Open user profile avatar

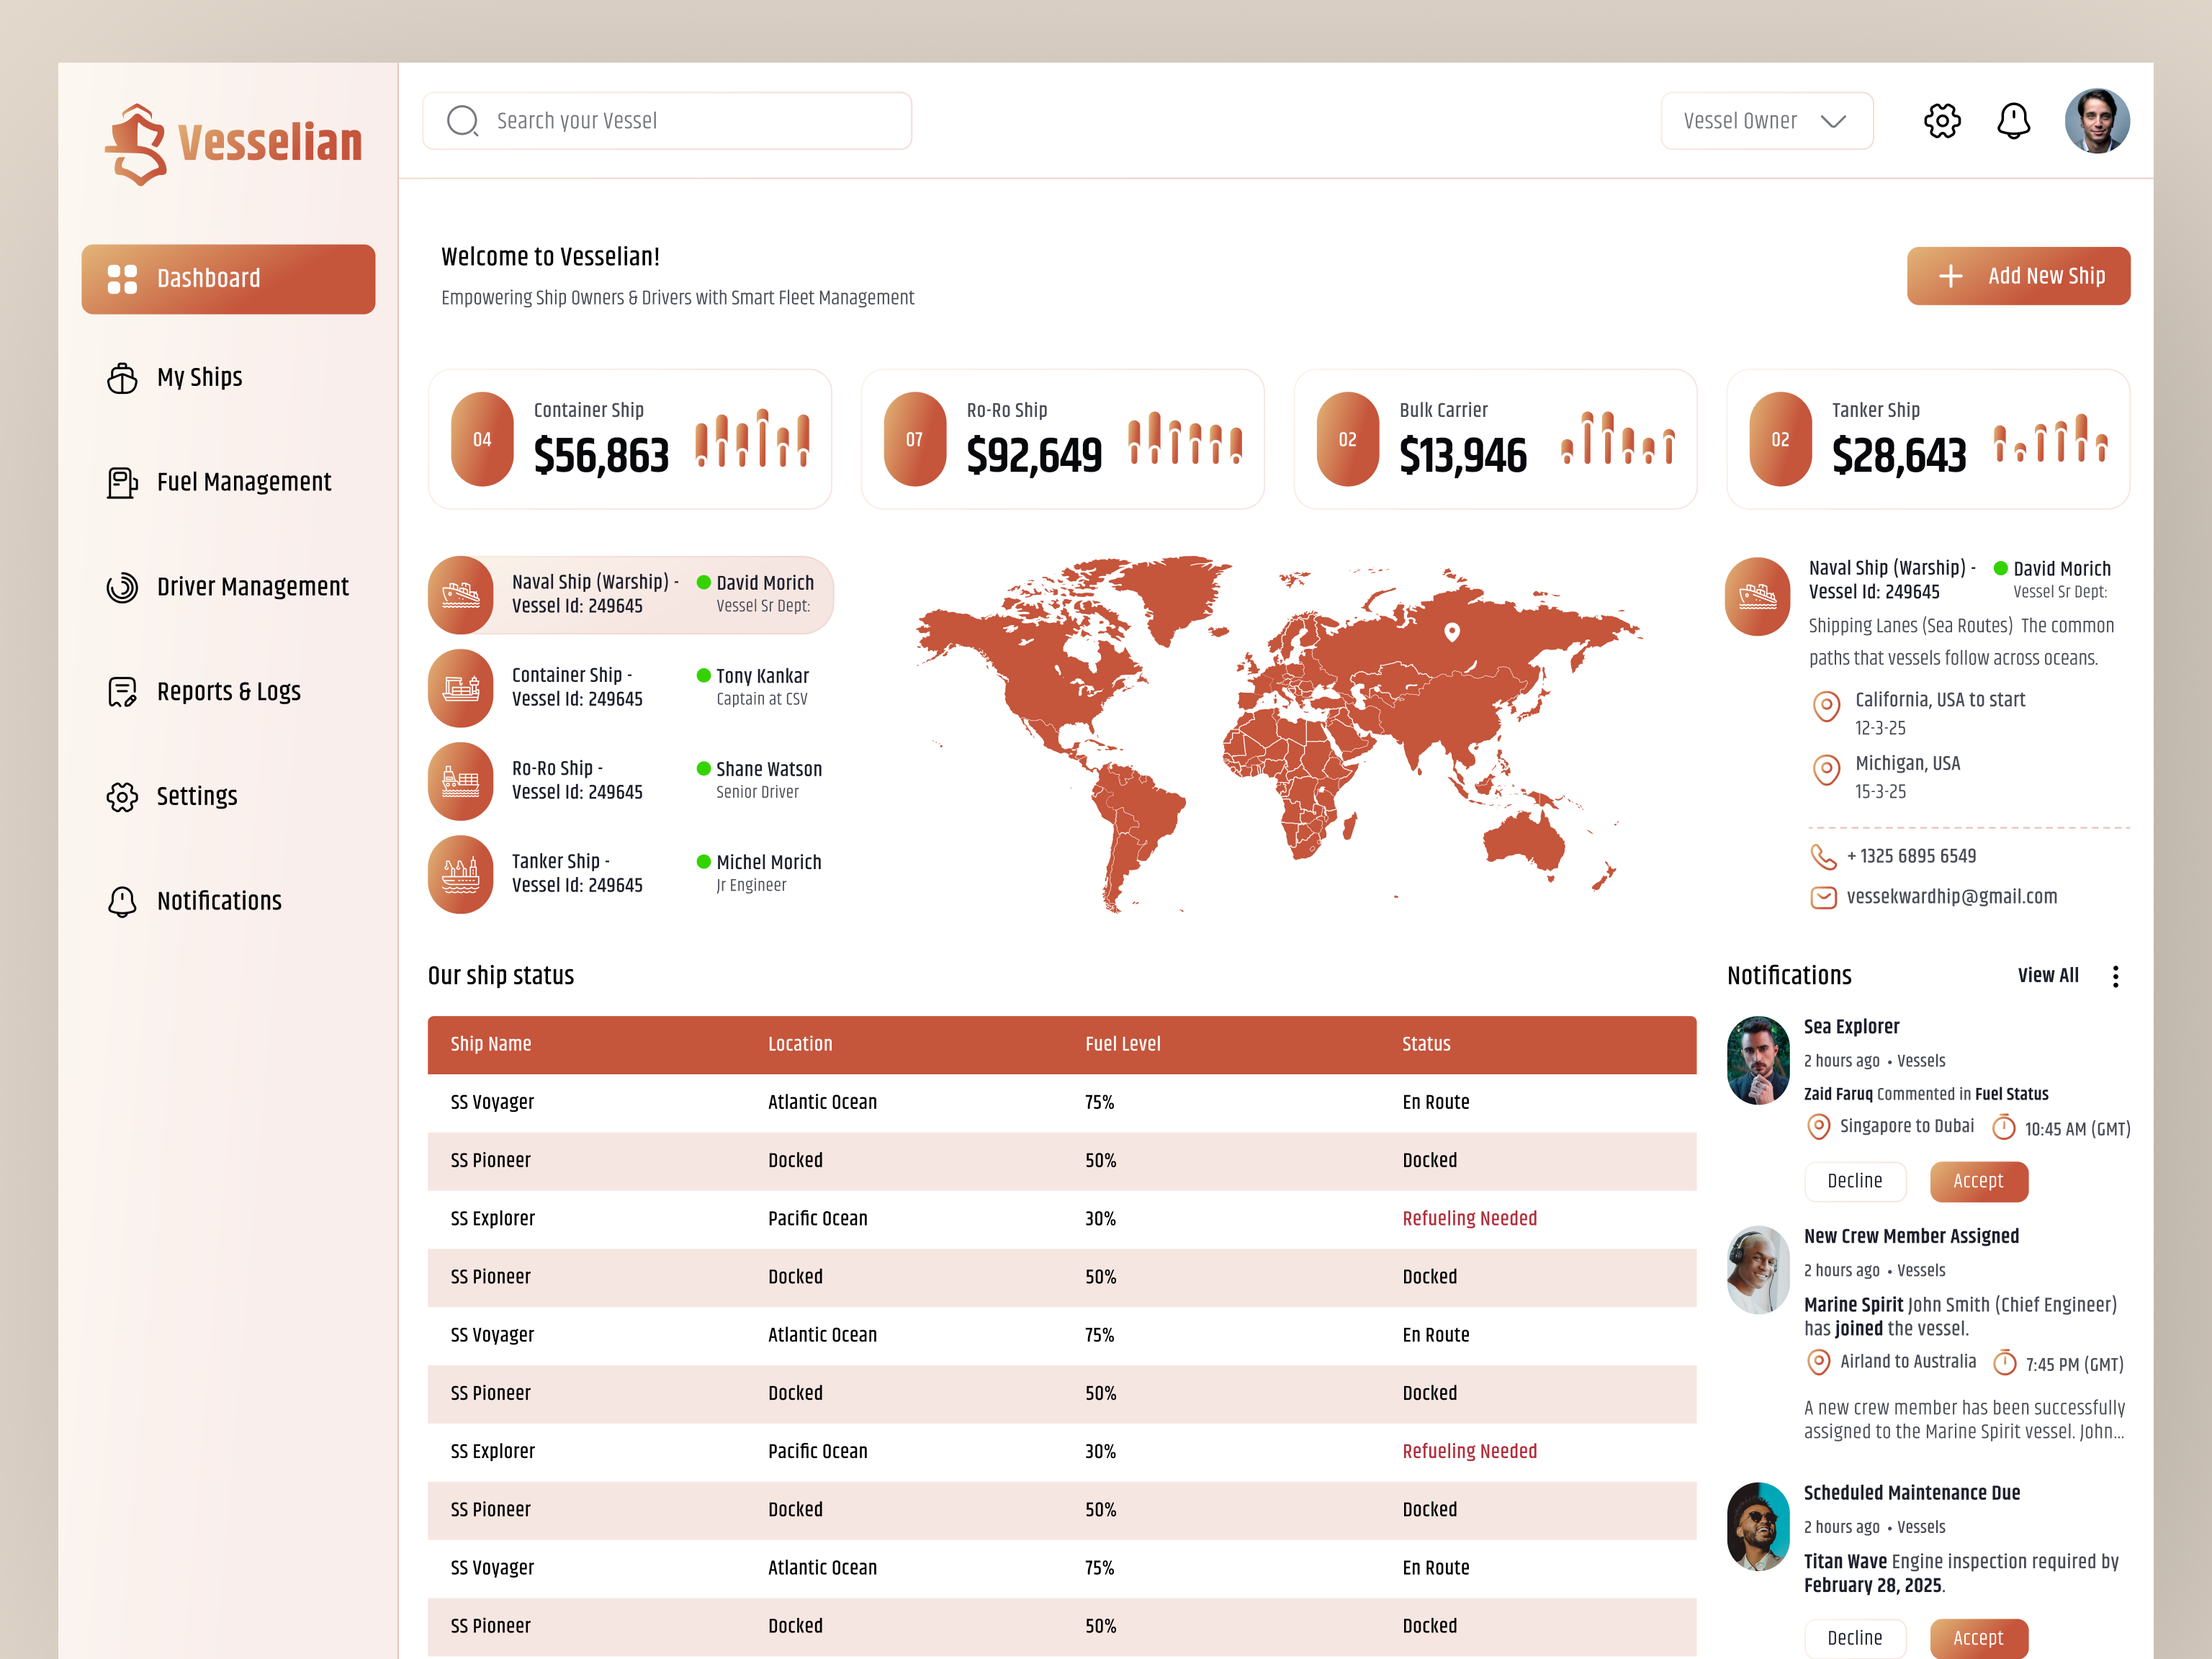[2097, 121]
